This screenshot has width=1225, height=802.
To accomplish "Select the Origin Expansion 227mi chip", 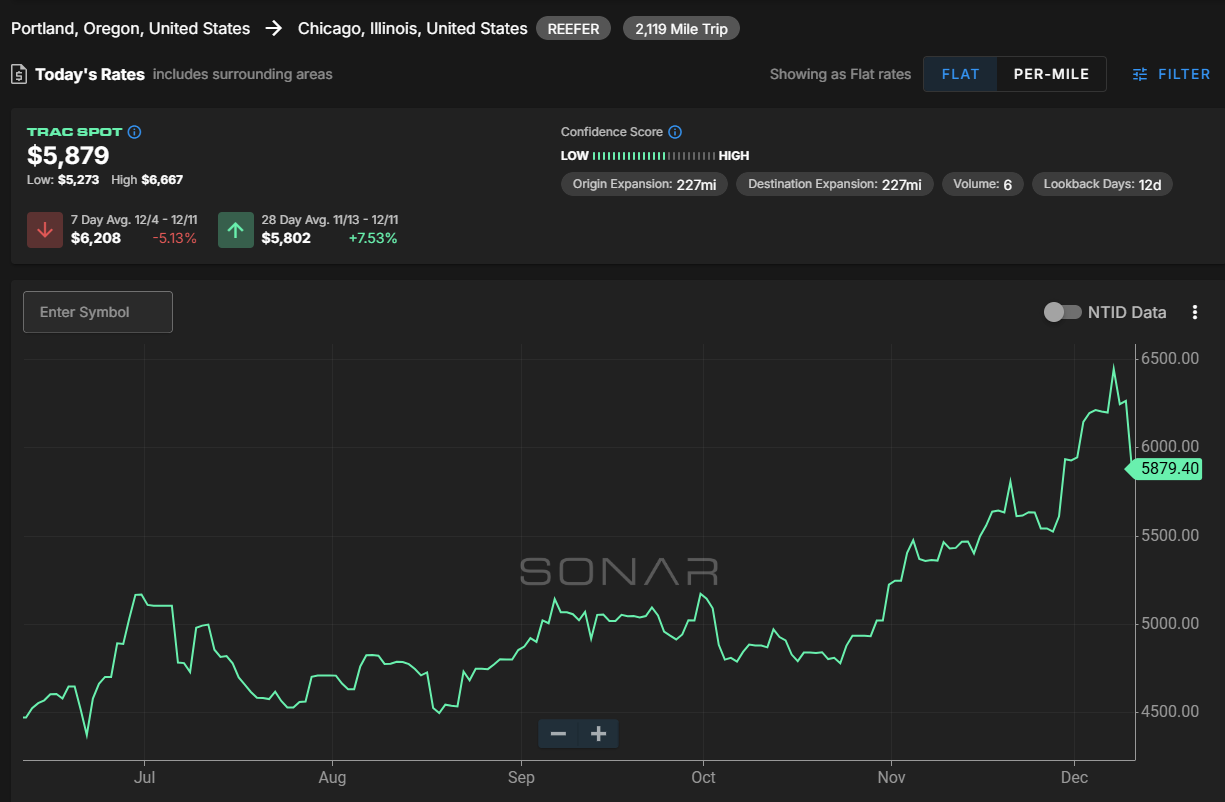I will click(645, 184).
